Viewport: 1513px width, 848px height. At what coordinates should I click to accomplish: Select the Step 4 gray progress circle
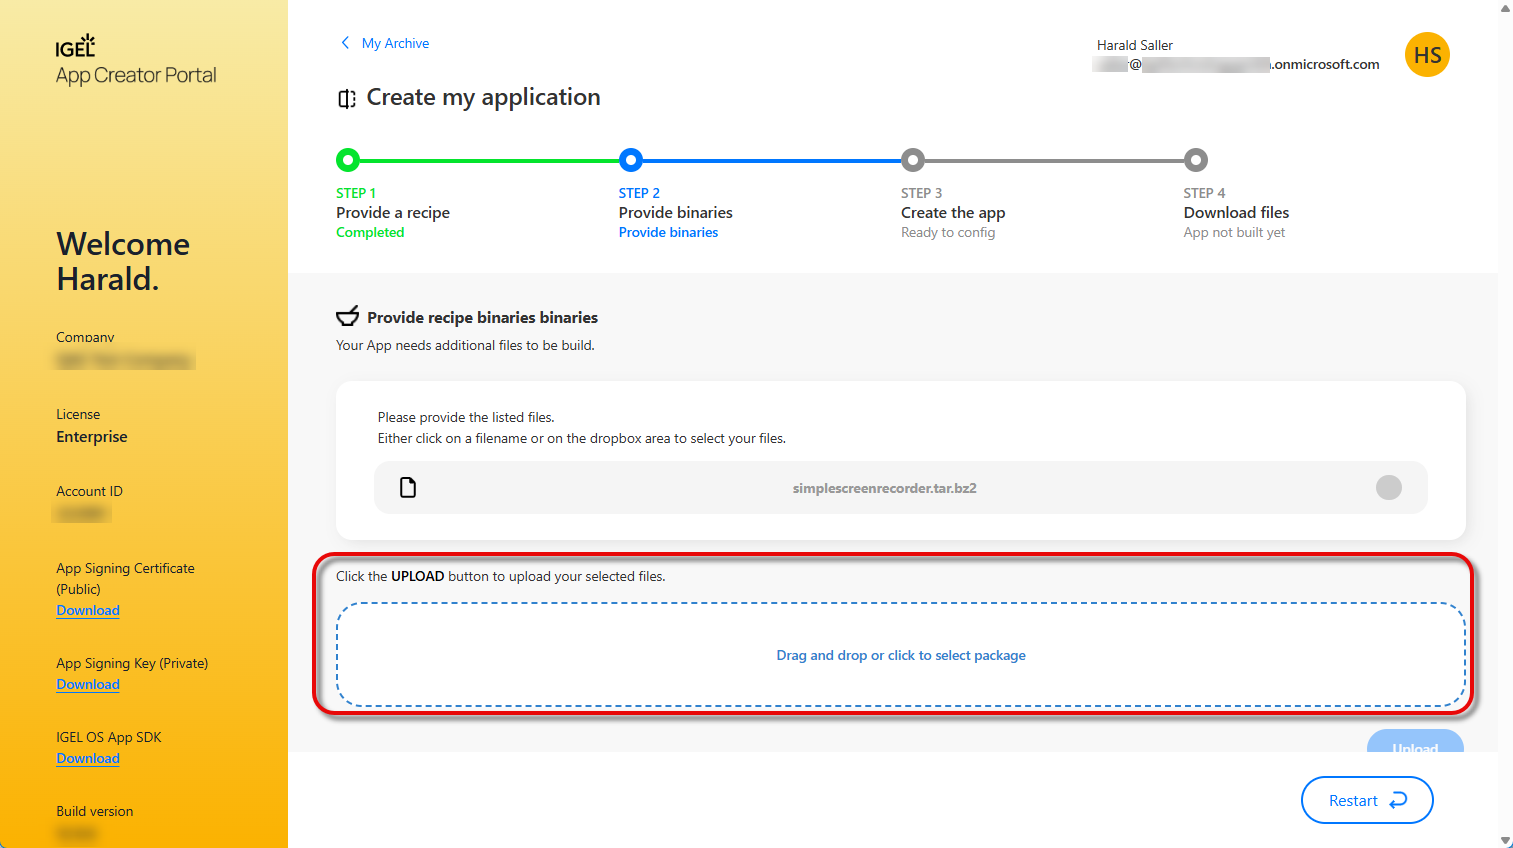click(1195, 160)
